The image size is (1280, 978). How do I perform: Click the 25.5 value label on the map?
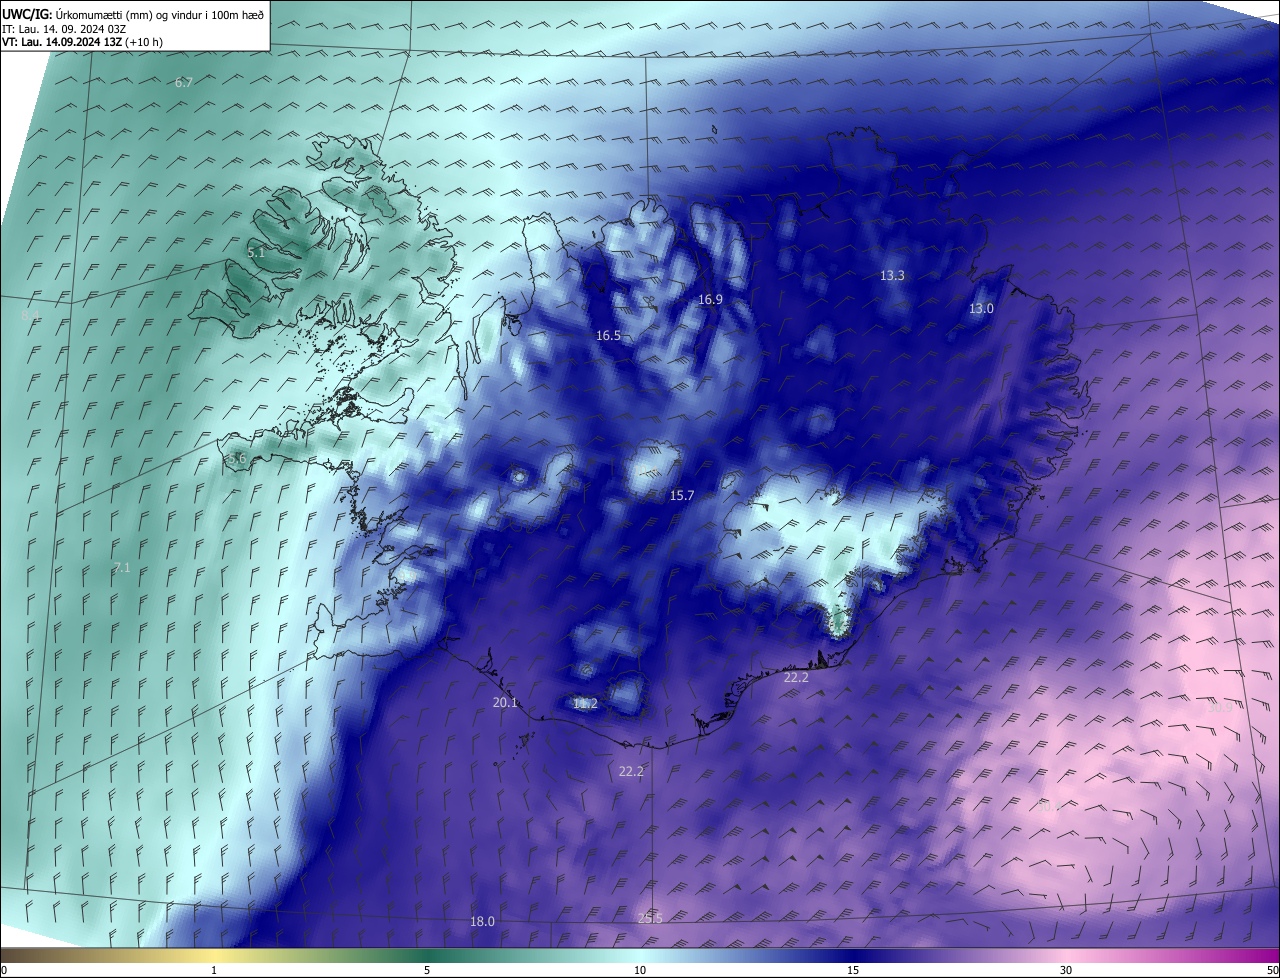(650, 918)
